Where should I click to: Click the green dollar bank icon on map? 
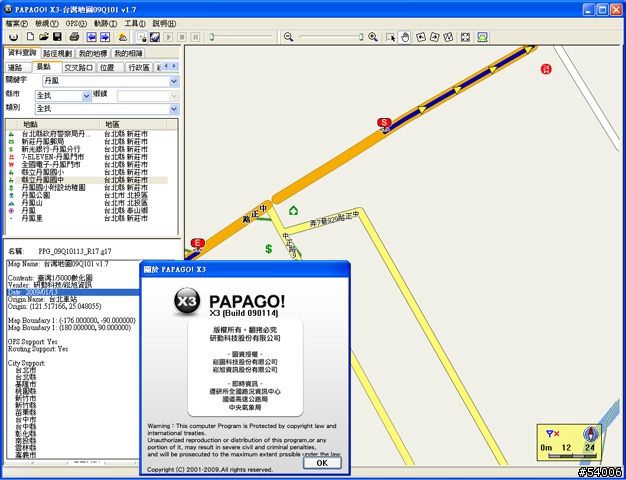point(269,249)
